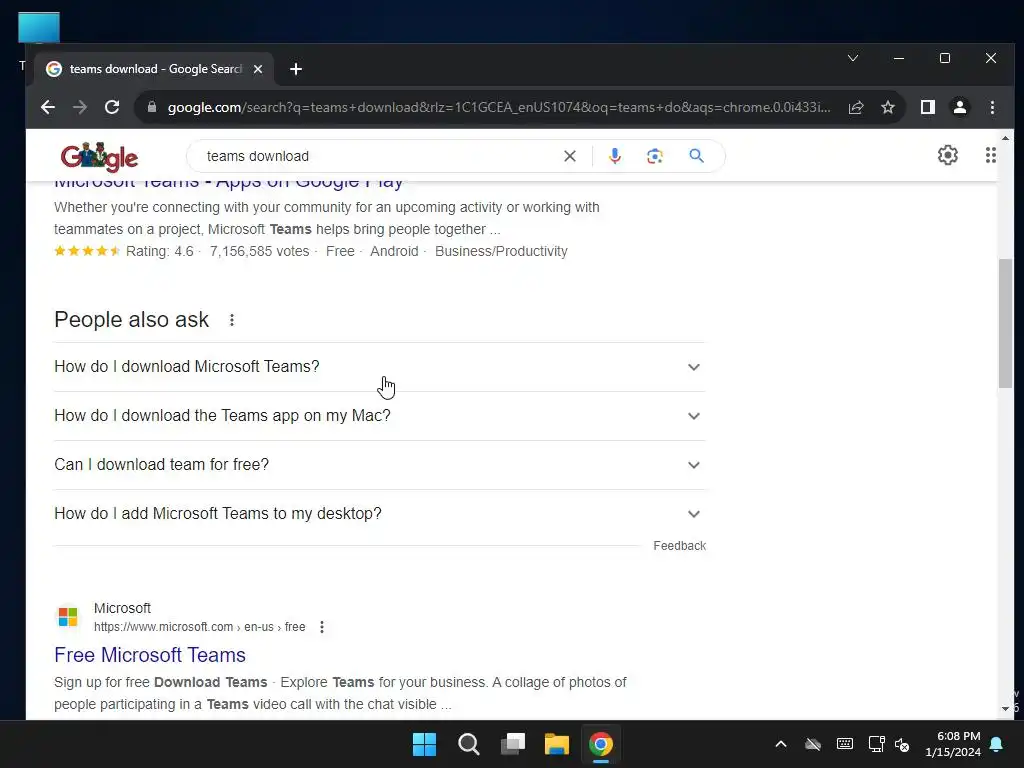Screen dimensions: 1024x768
Task: Close the teams download tab
Action: coord(258,69)
